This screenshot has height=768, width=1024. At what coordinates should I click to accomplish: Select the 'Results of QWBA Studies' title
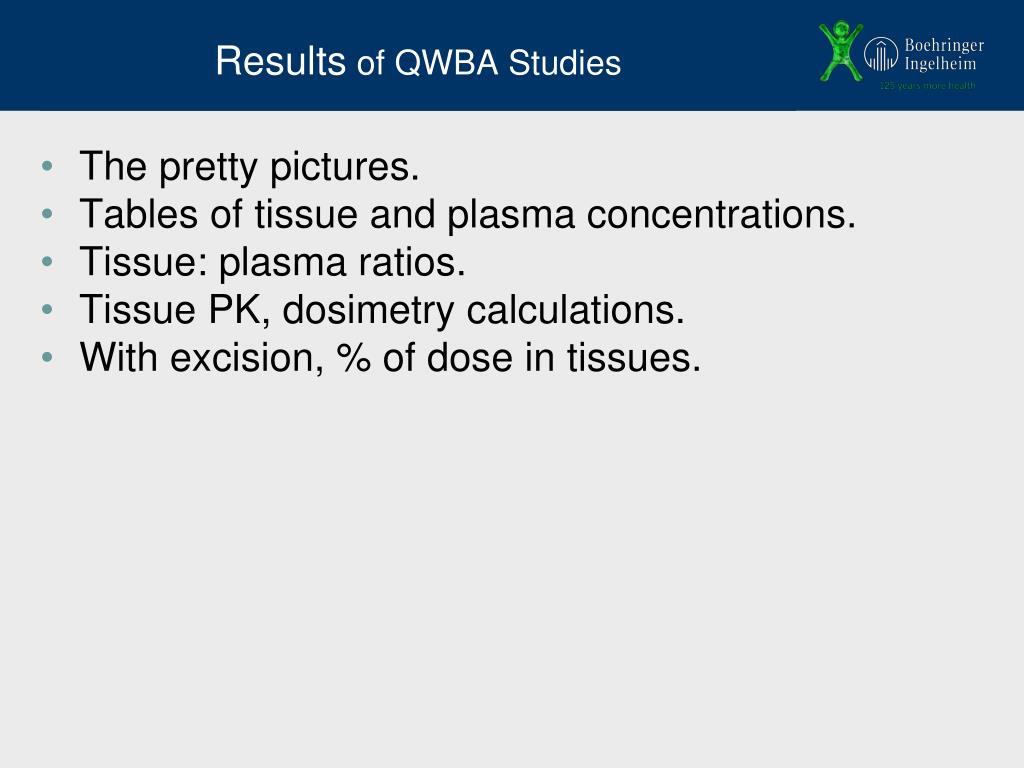(418, 62)
